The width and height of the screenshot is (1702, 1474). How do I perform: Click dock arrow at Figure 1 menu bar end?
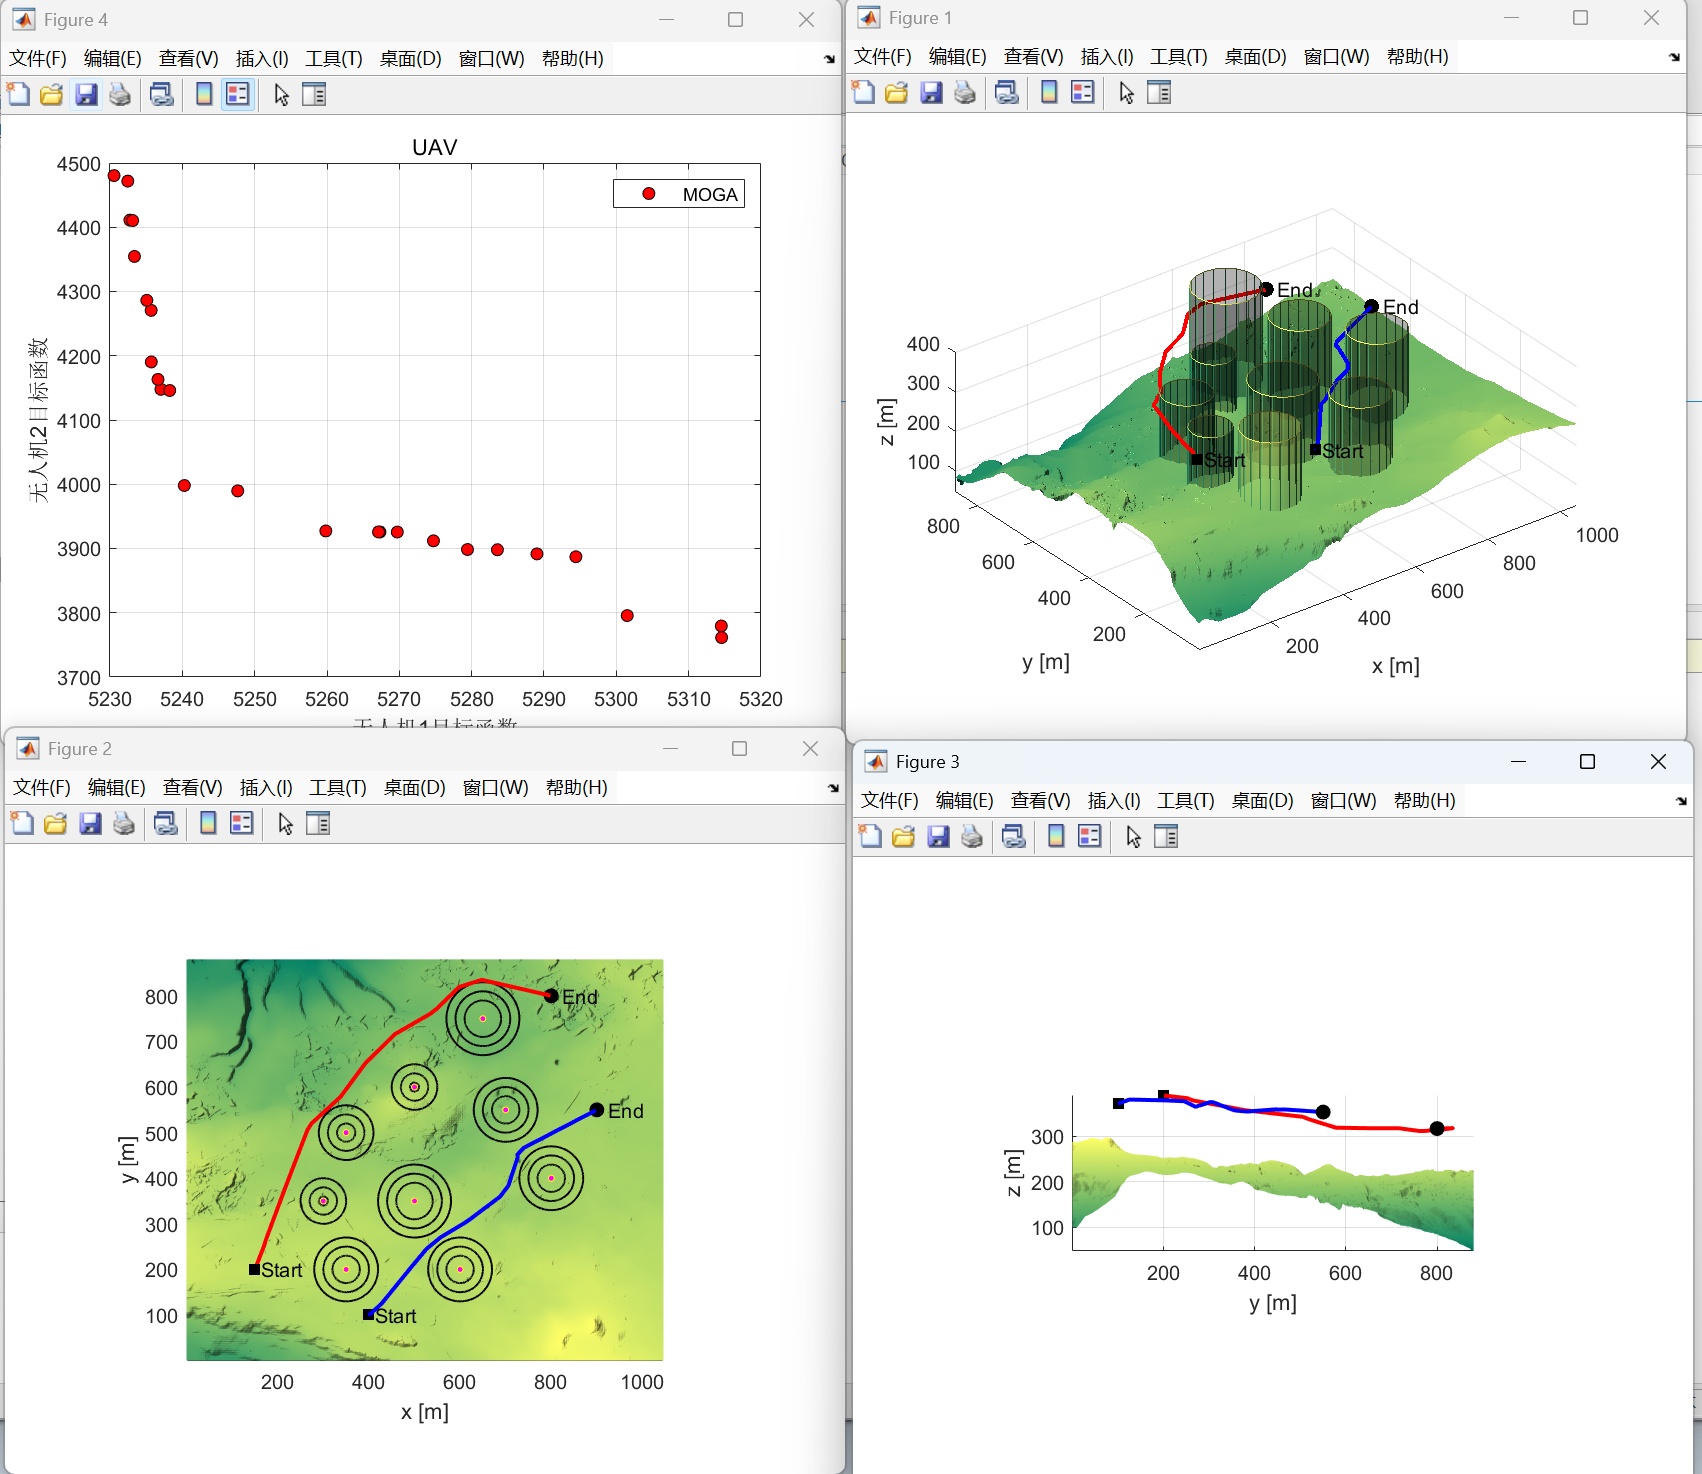tap(1674, 57)
